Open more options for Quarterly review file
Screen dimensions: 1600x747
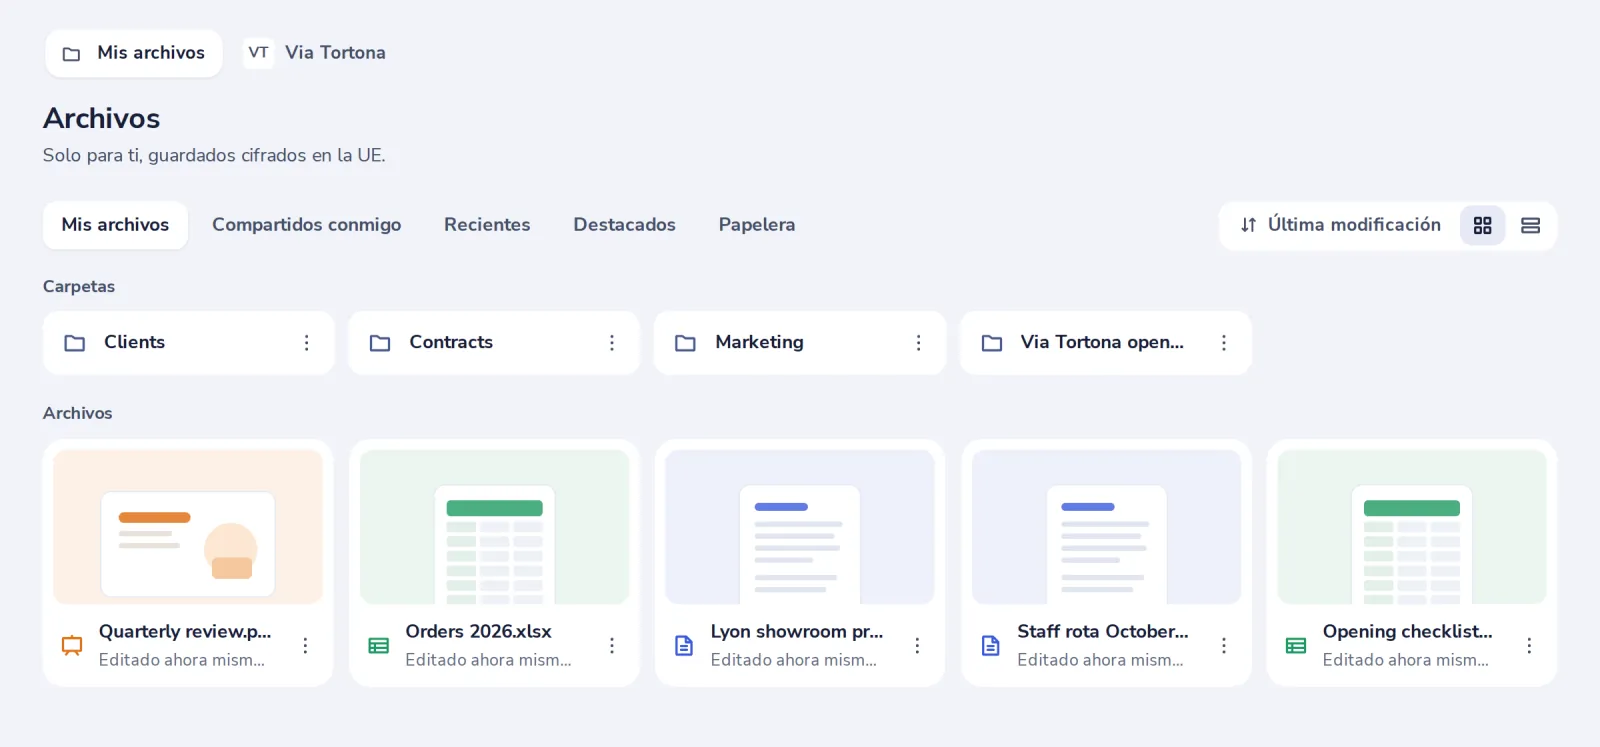(305, 646)
